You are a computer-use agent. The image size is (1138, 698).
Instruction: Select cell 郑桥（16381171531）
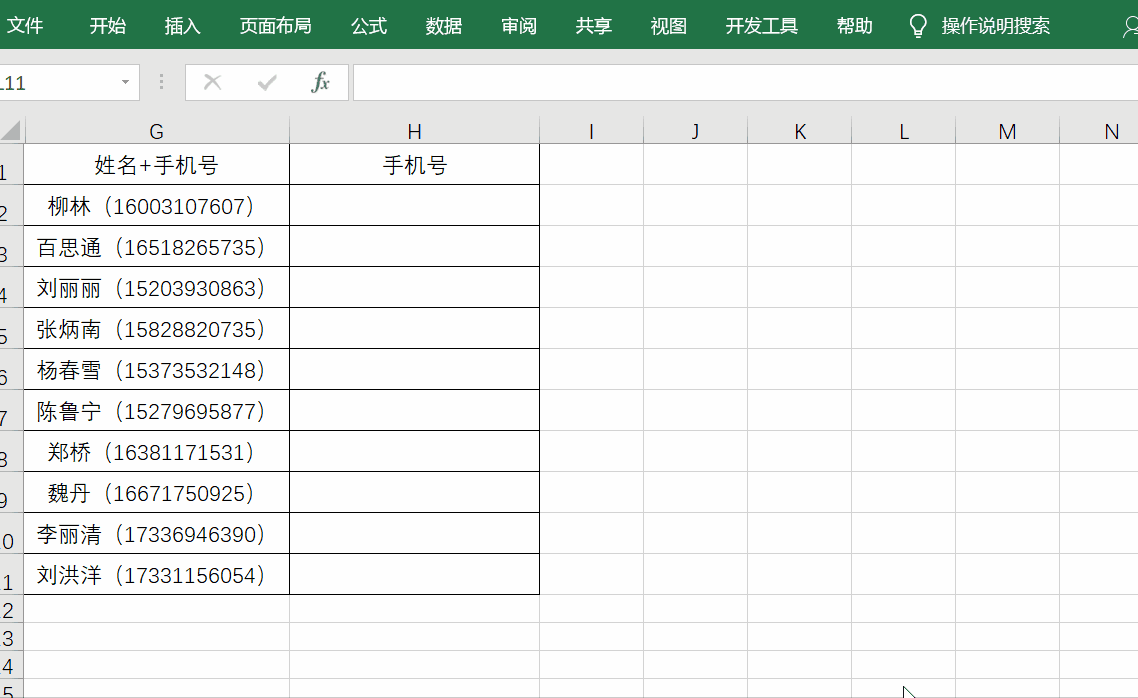click(x=157, y=451)
